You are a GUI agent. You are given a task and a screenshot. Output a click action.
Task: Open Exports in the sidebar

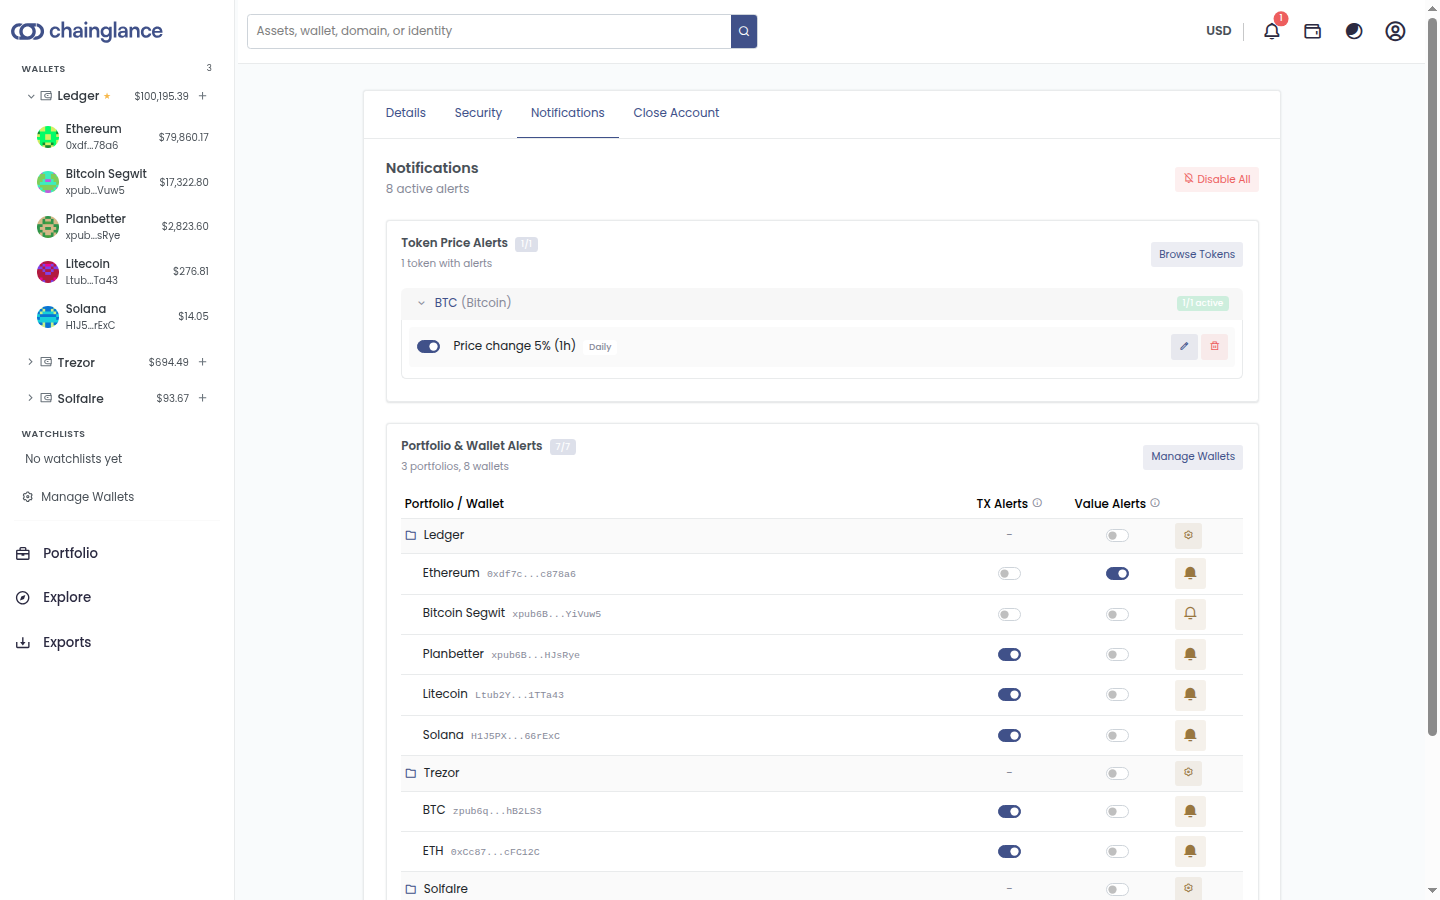point(67,642)
